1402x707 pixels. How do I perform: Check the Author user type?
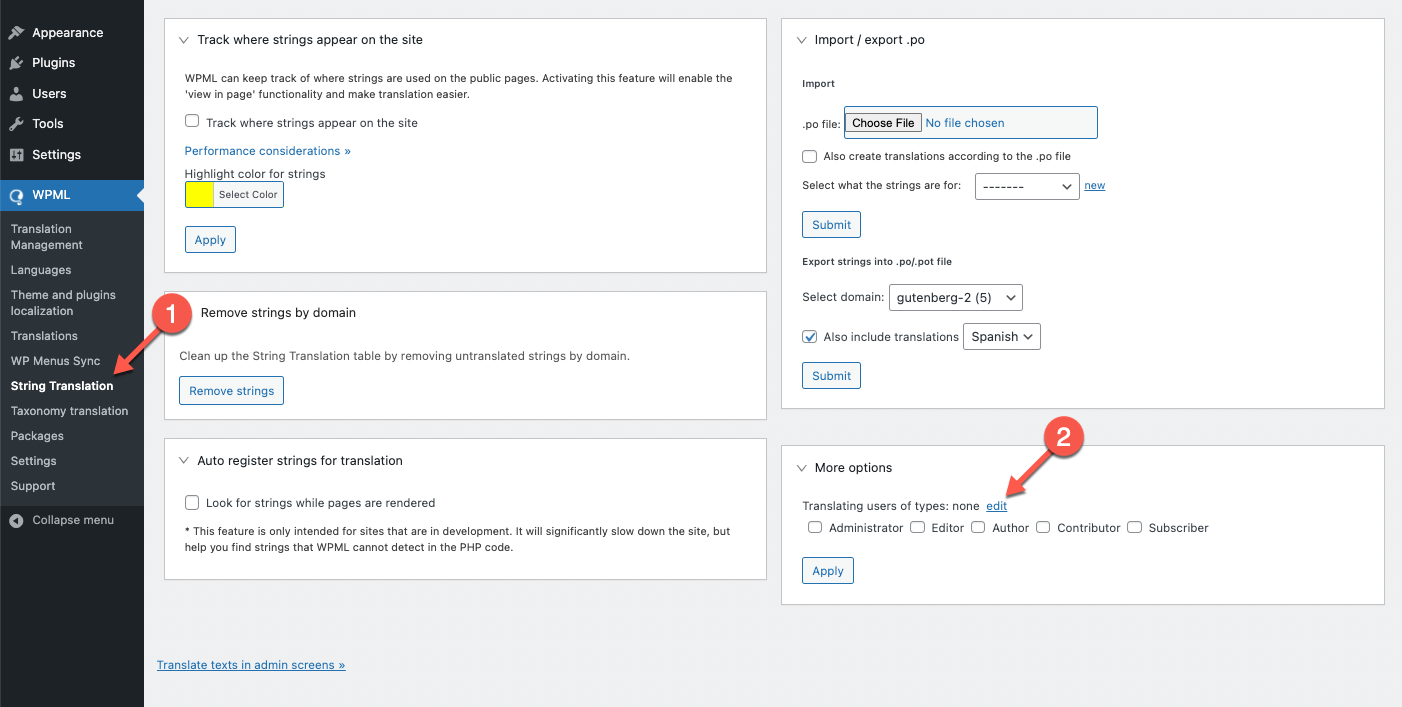(x=978, y=527)
